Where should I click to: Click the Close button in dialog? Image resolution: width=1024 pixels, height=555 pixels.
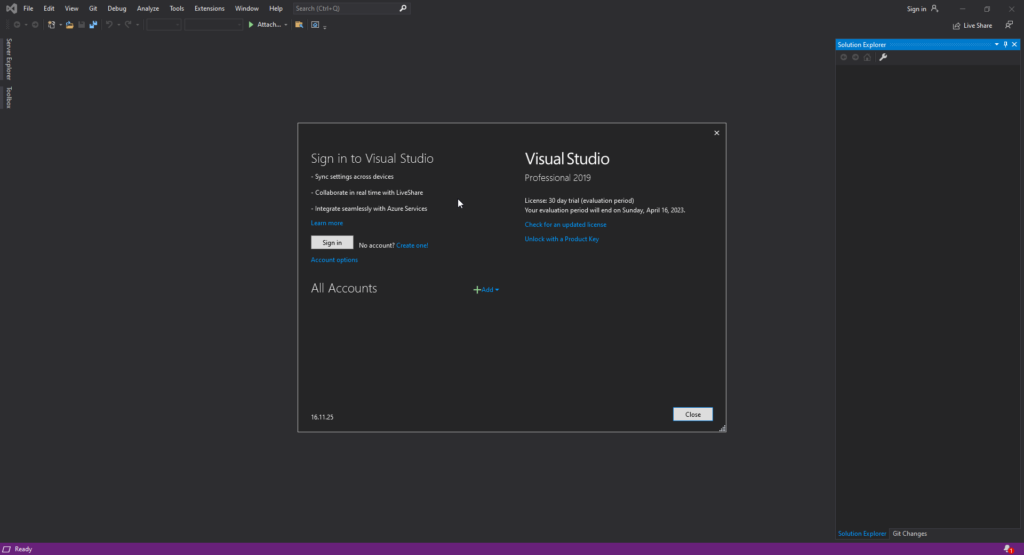pyautogui.click(x=693, y=414)
